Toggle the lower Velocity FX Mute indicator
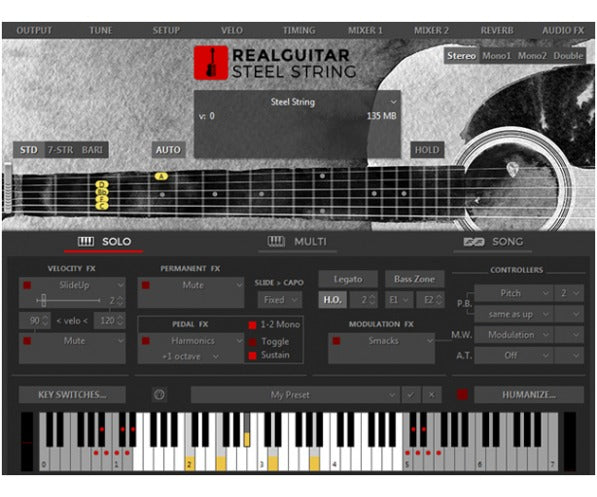This screenshot has width=597, height=497. (x=27, y=340)
